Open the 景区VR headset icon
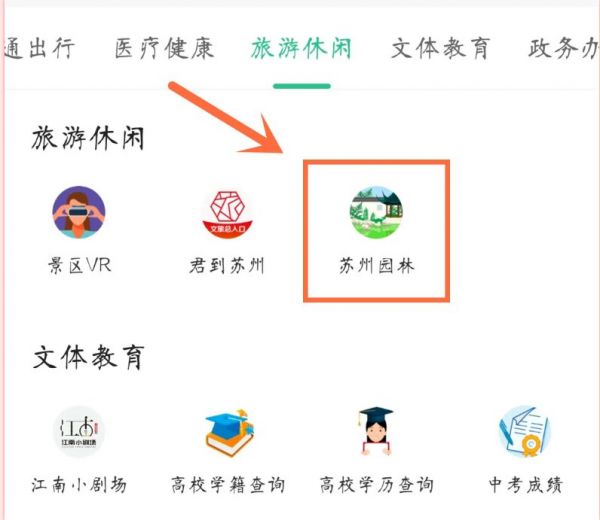Screen dimensions: 600x520 pos(79,212)
